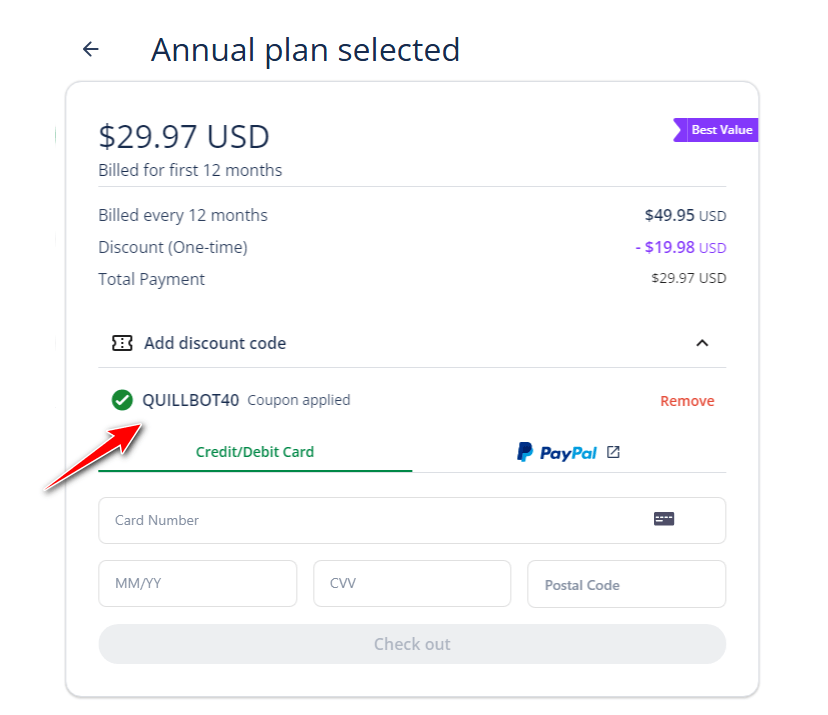This screenshot has height=715, width=828.
Task: Click the back arrow icon
Action: (x=91, y=49)
